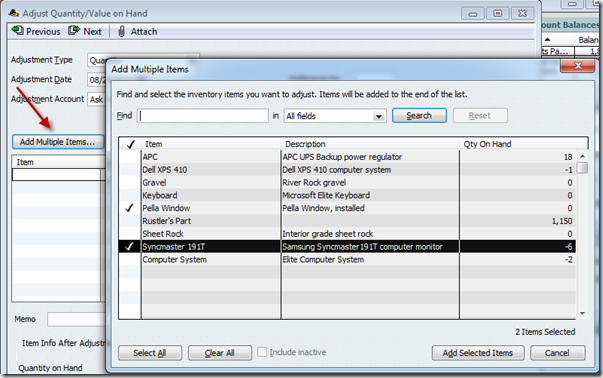
Task: Select 'Pella Window, installed' description cell
Action: (323, 208)
